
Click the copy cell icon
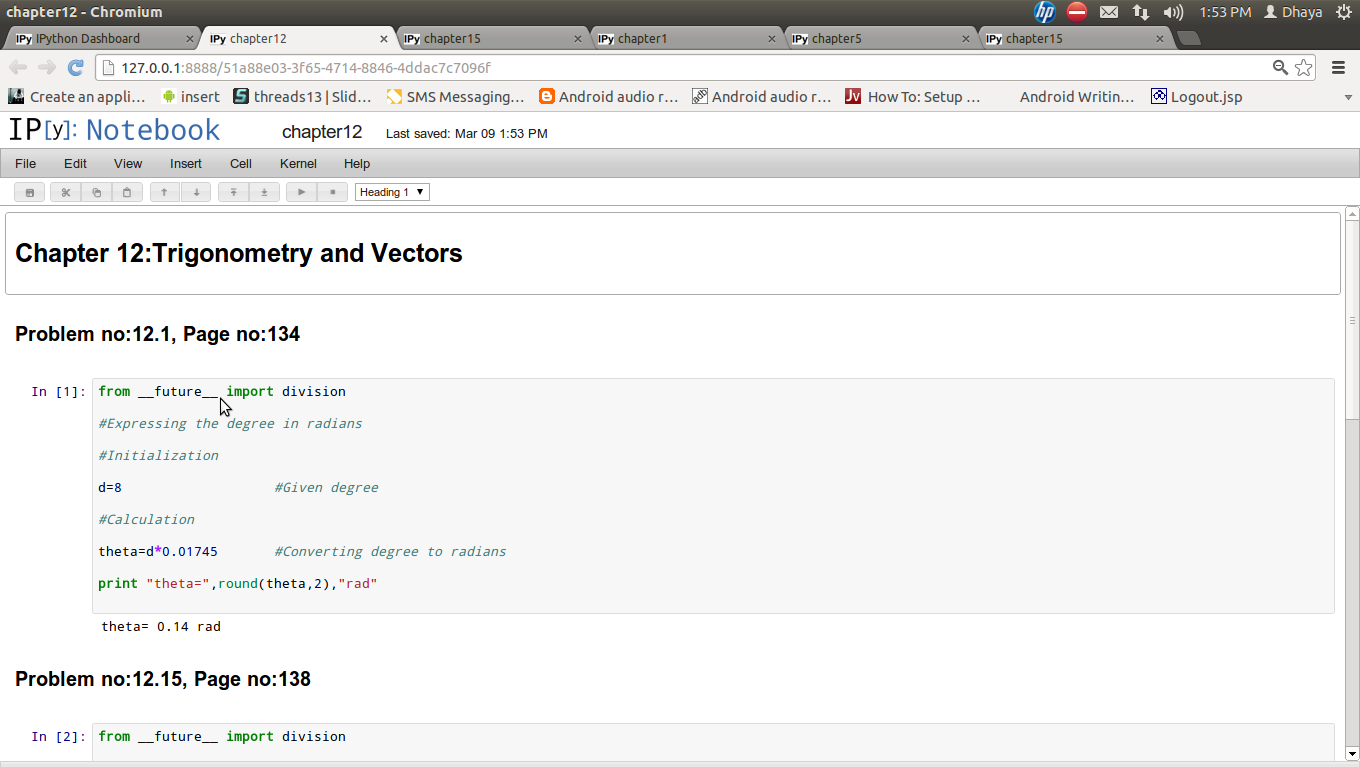(x=96, y=192)
